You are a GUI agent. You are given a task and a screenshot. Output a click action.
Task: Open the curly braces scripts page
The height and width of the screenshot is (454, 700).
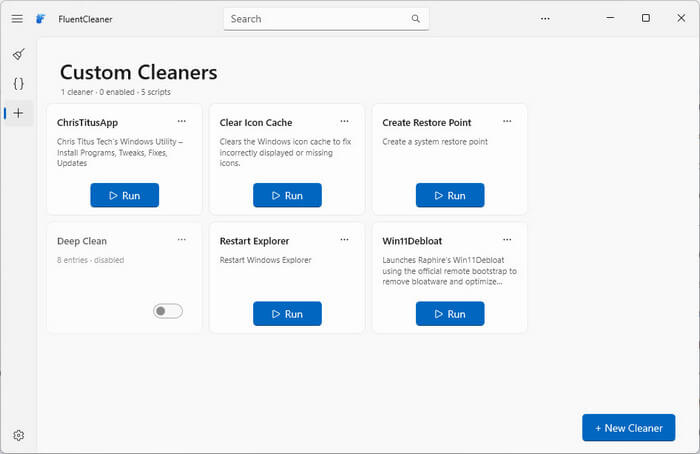point(18,83)
